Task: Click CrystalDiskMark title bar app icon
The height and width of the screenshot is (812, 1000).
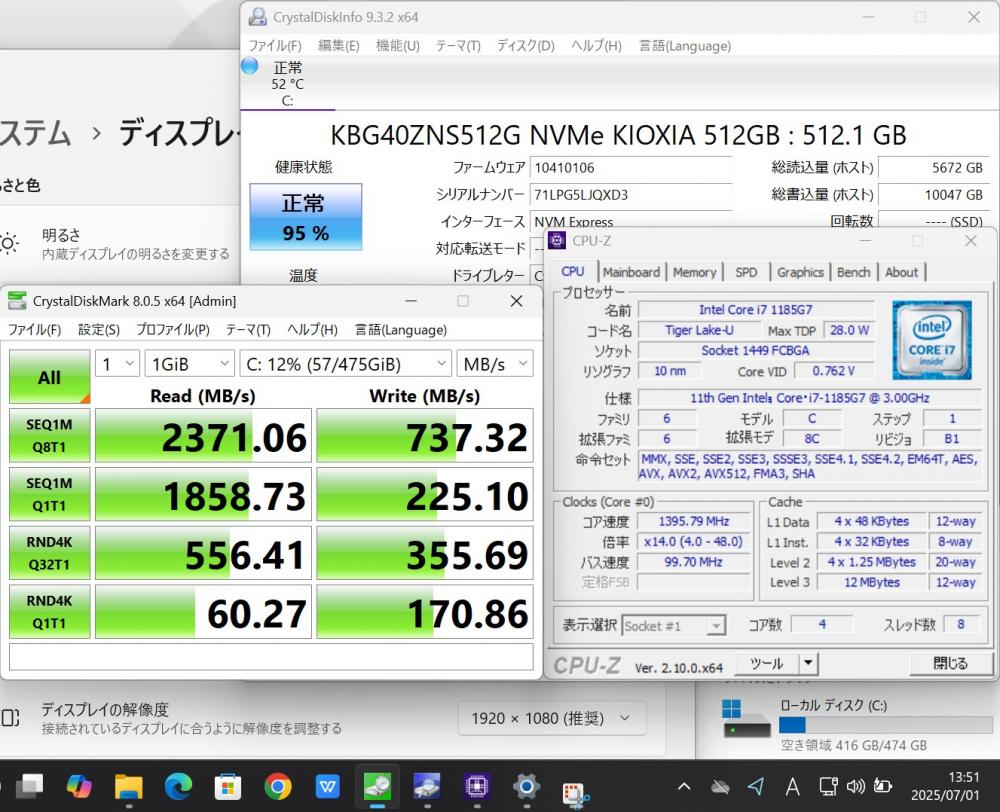Action: [17, 300]
